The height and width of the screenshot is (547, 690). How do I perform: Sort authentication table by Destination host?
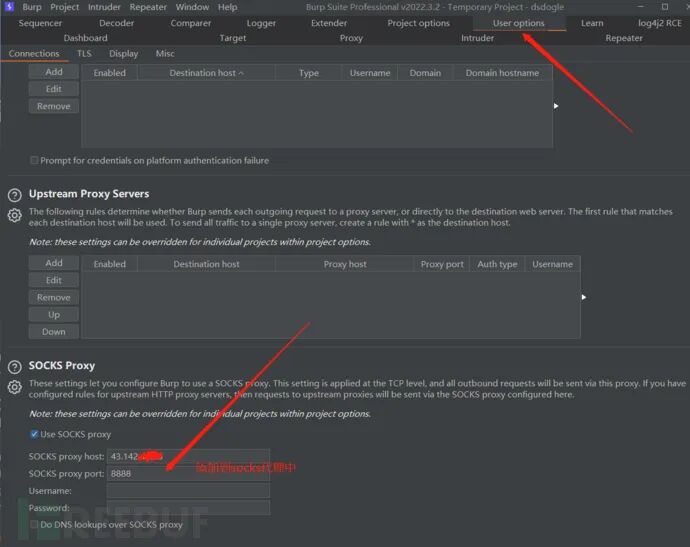(x=206, y=73)
